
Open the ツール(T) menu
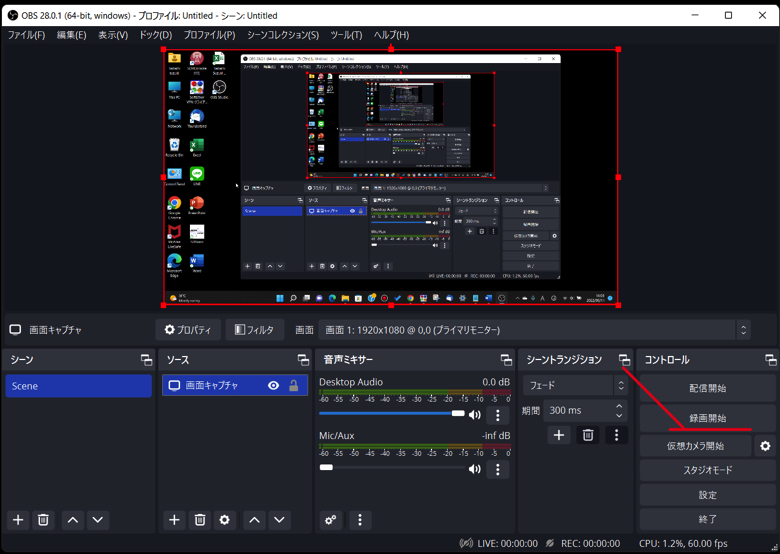[x=346, y=35]
